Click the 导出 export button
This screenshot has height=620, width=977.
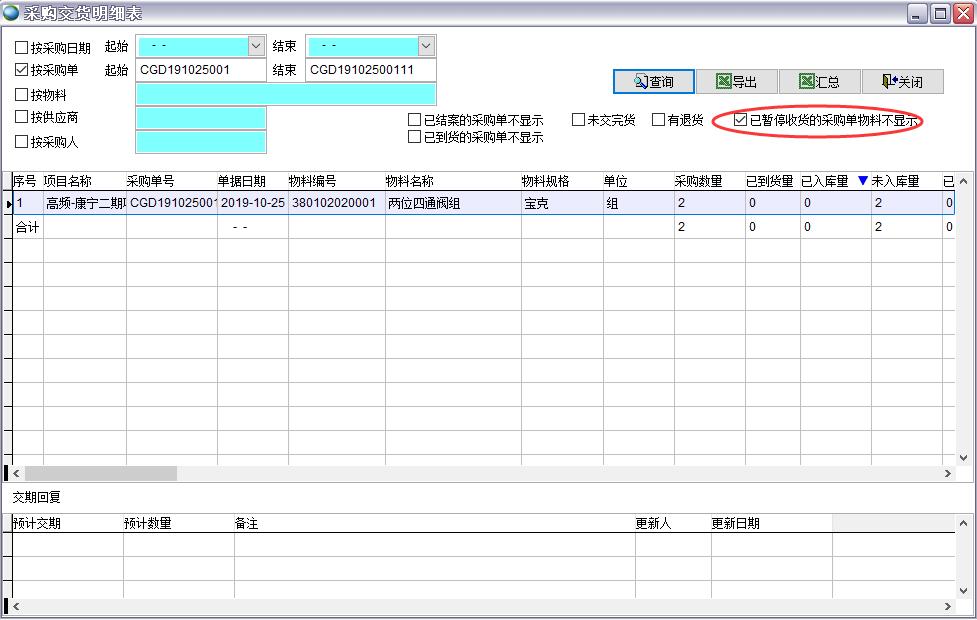coord(740,81)
